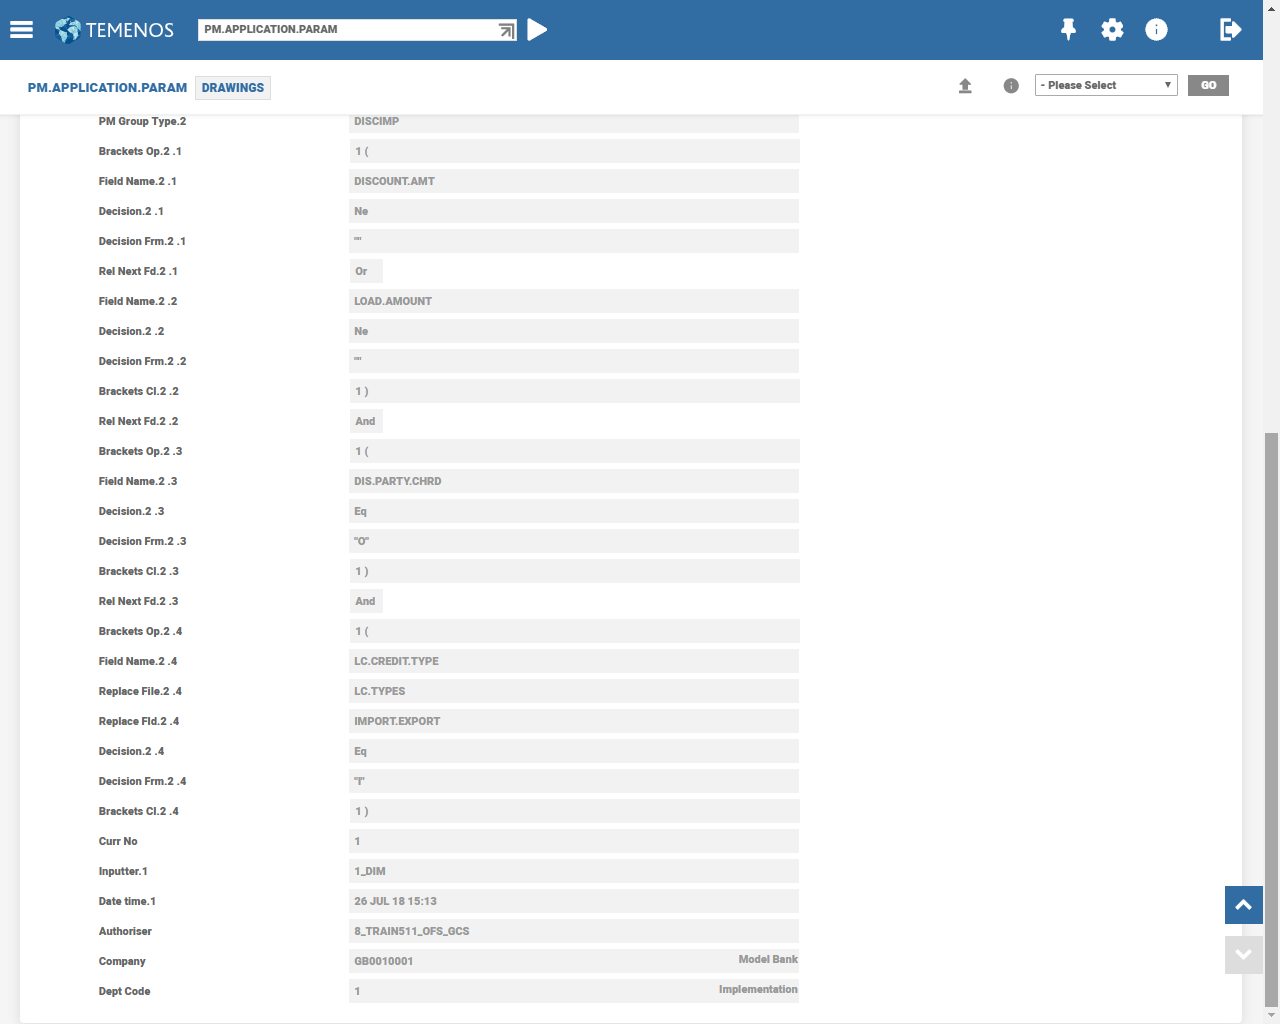Run the command with play button

(537, 30)
